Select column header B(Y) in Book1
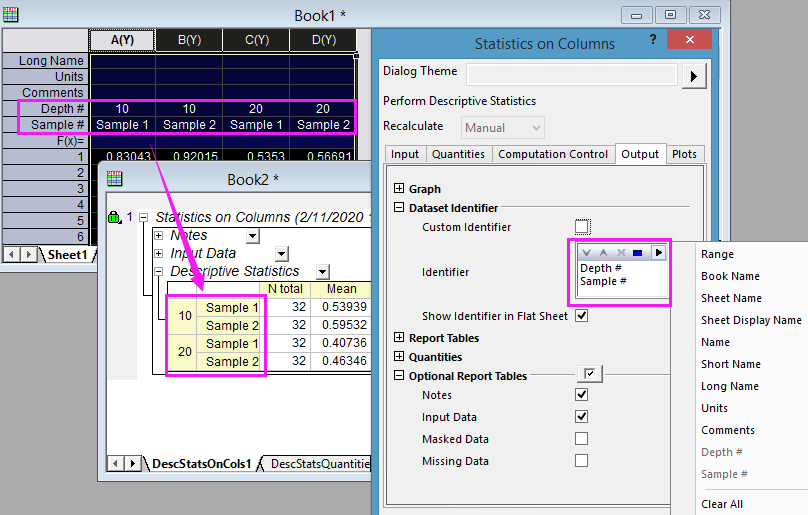Image resolution: width=808 pixels, height=515 pixels. pos(189,40)
